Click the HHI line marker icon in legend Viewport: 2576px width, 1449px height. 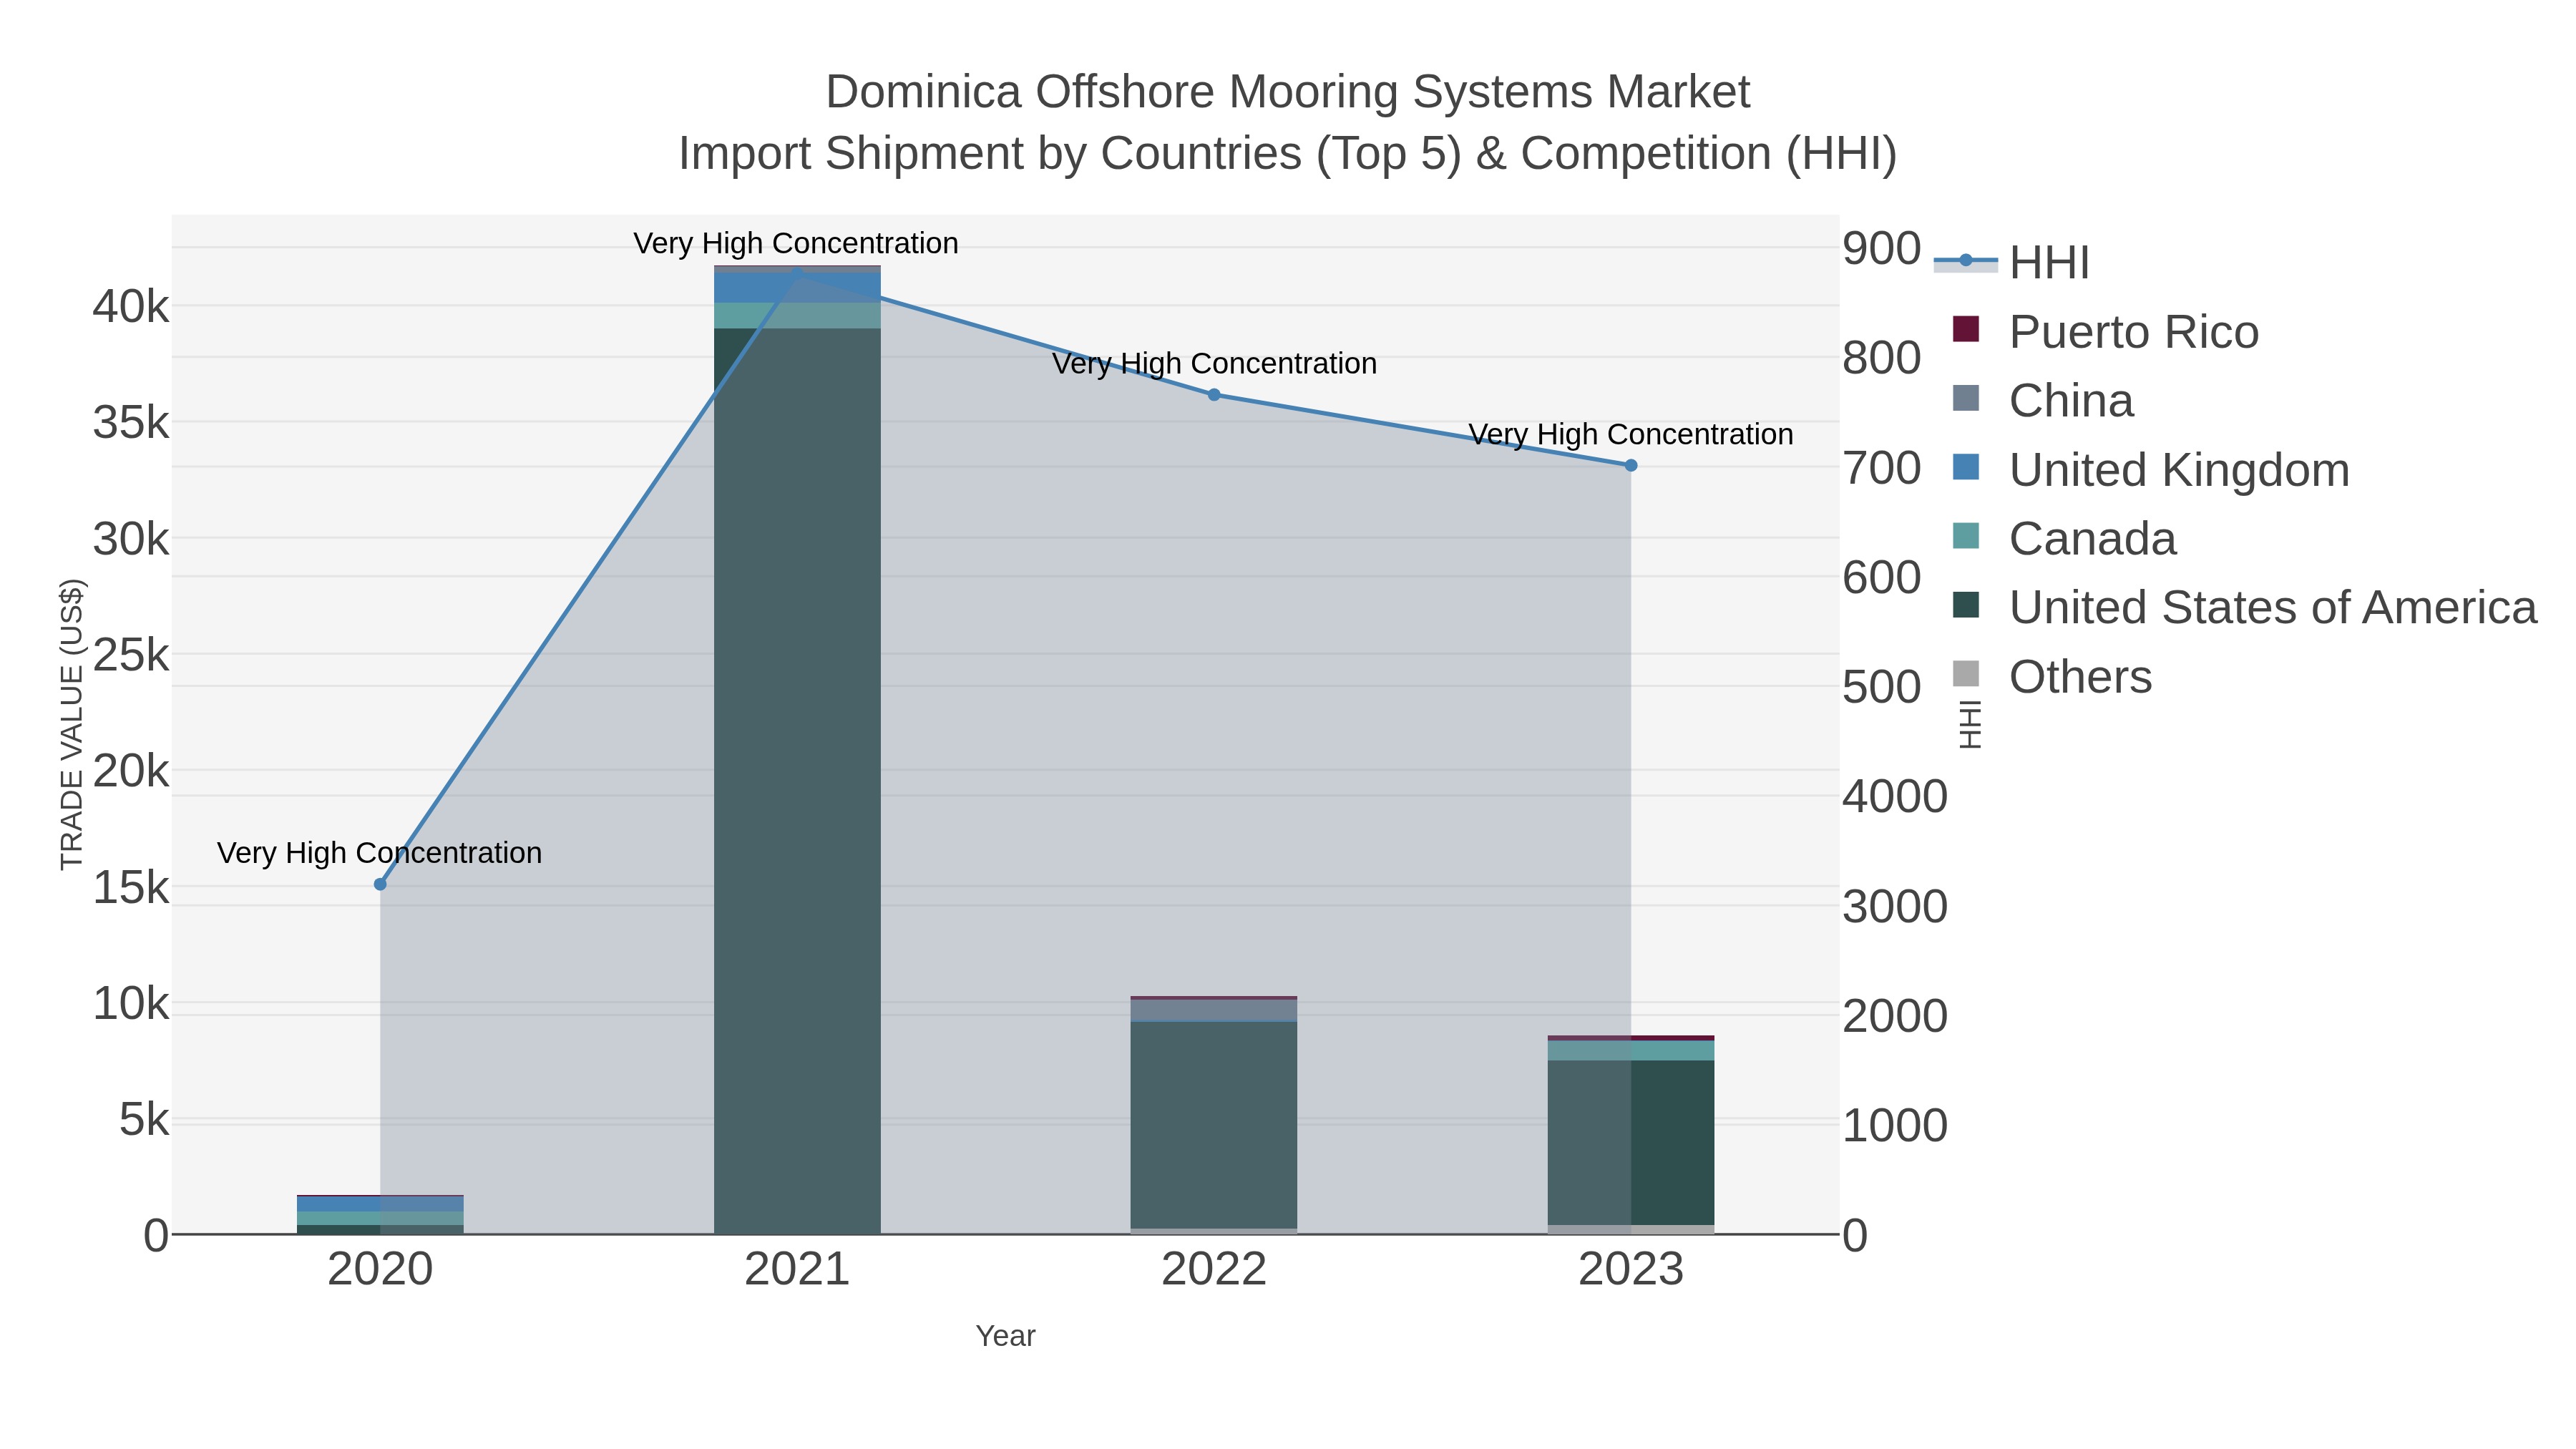1966,261
